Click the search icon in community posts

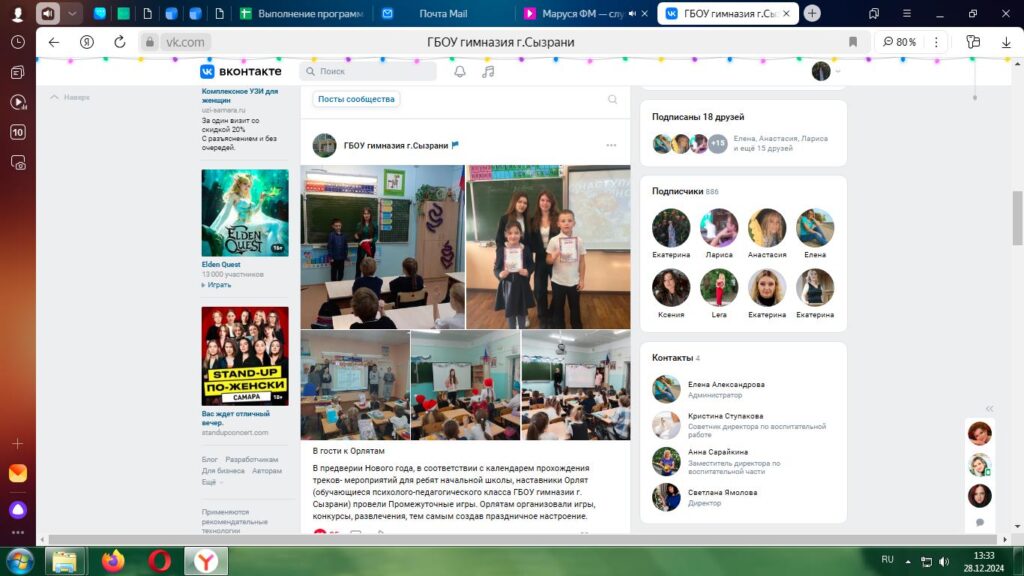point(613,99)
